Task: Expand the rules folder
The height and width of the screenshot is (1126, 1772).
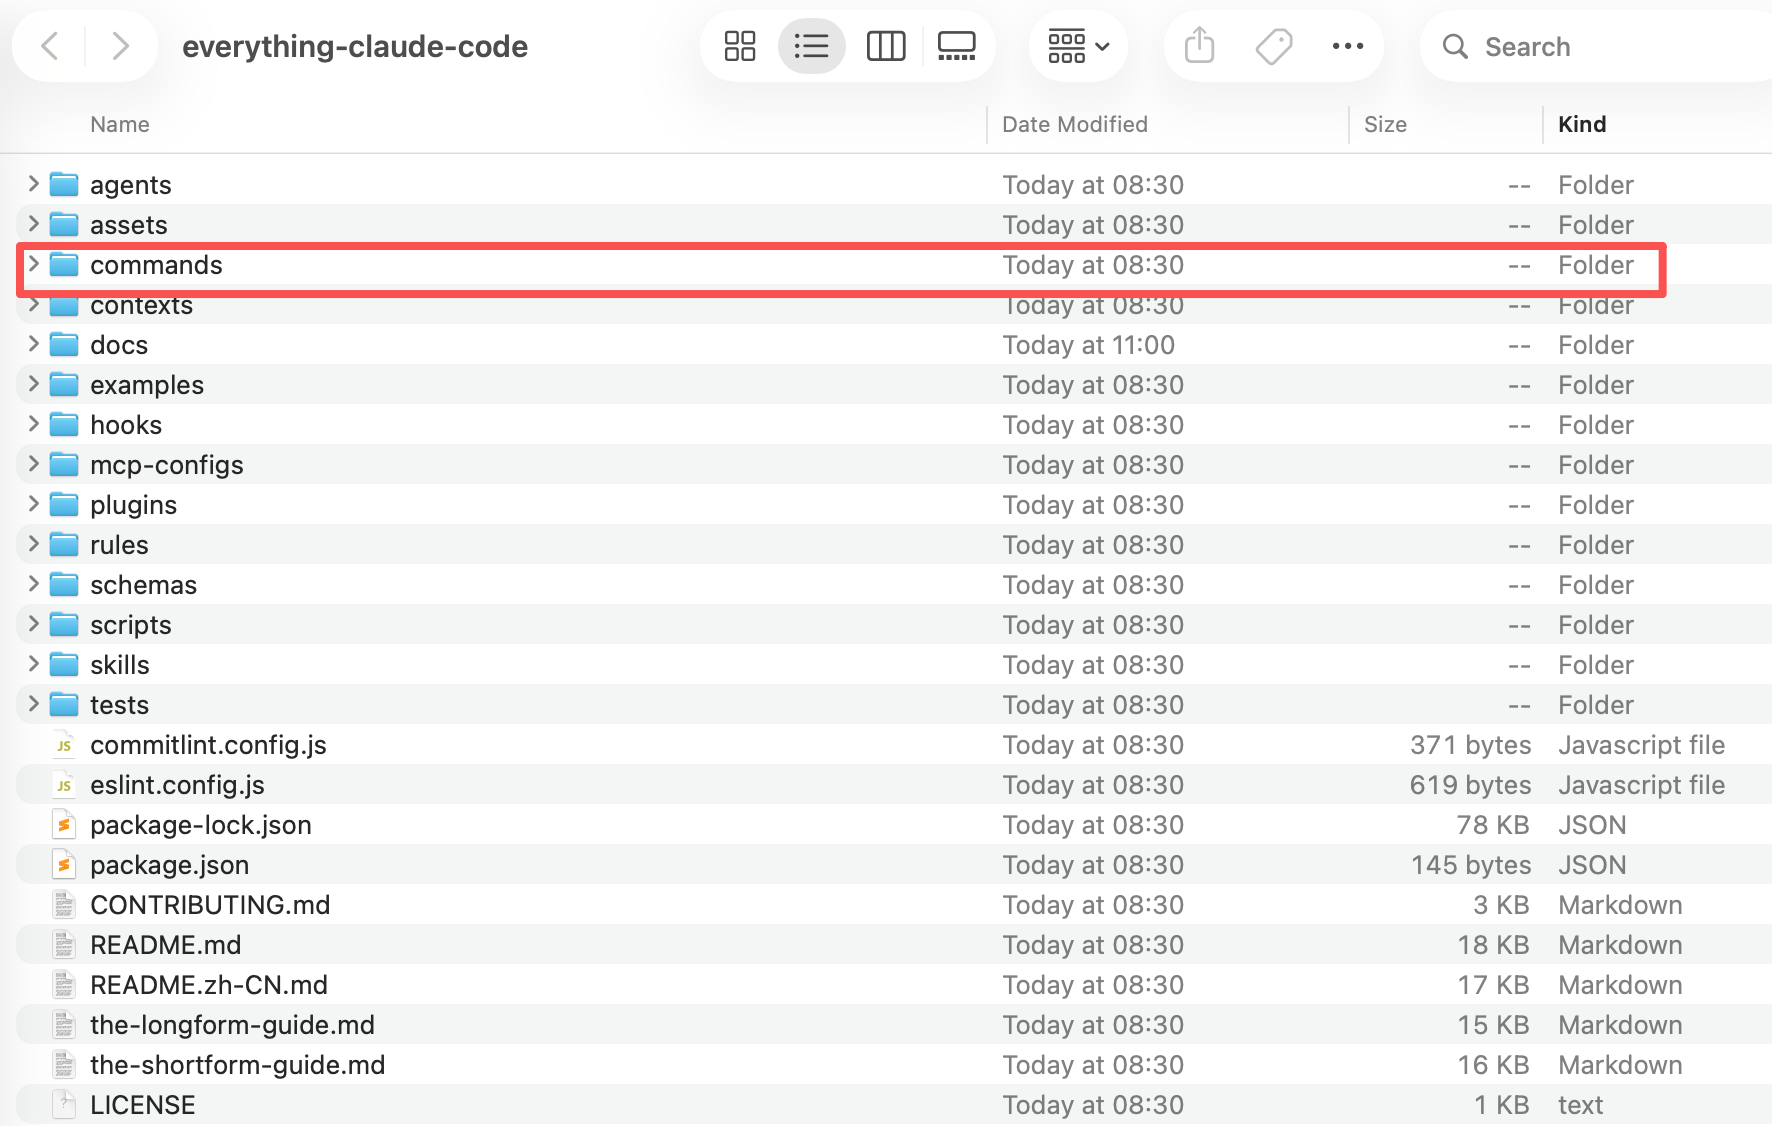Action: (33, 544)
